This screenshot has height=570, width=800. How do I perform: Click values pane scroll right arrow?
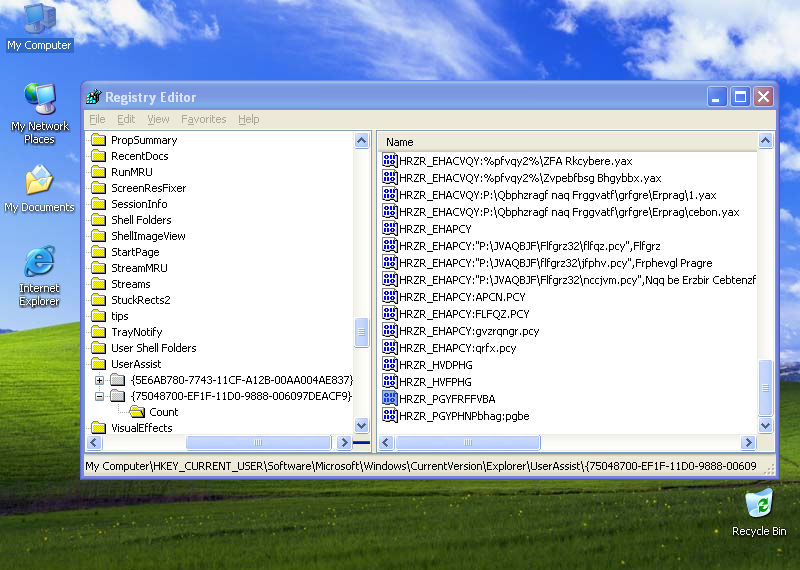tap(748, 442)
